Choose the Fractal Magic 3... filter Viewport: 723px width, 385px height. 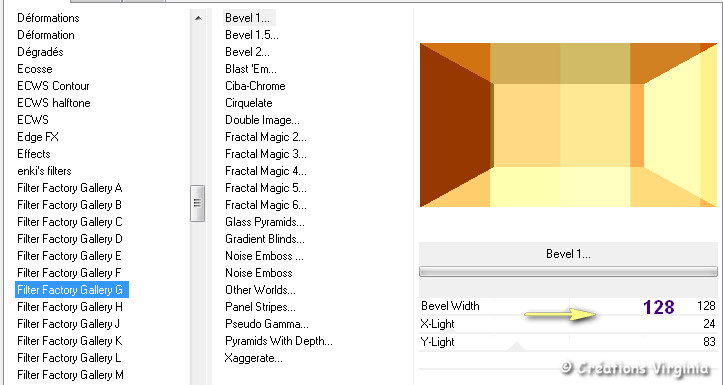point(266,154)
